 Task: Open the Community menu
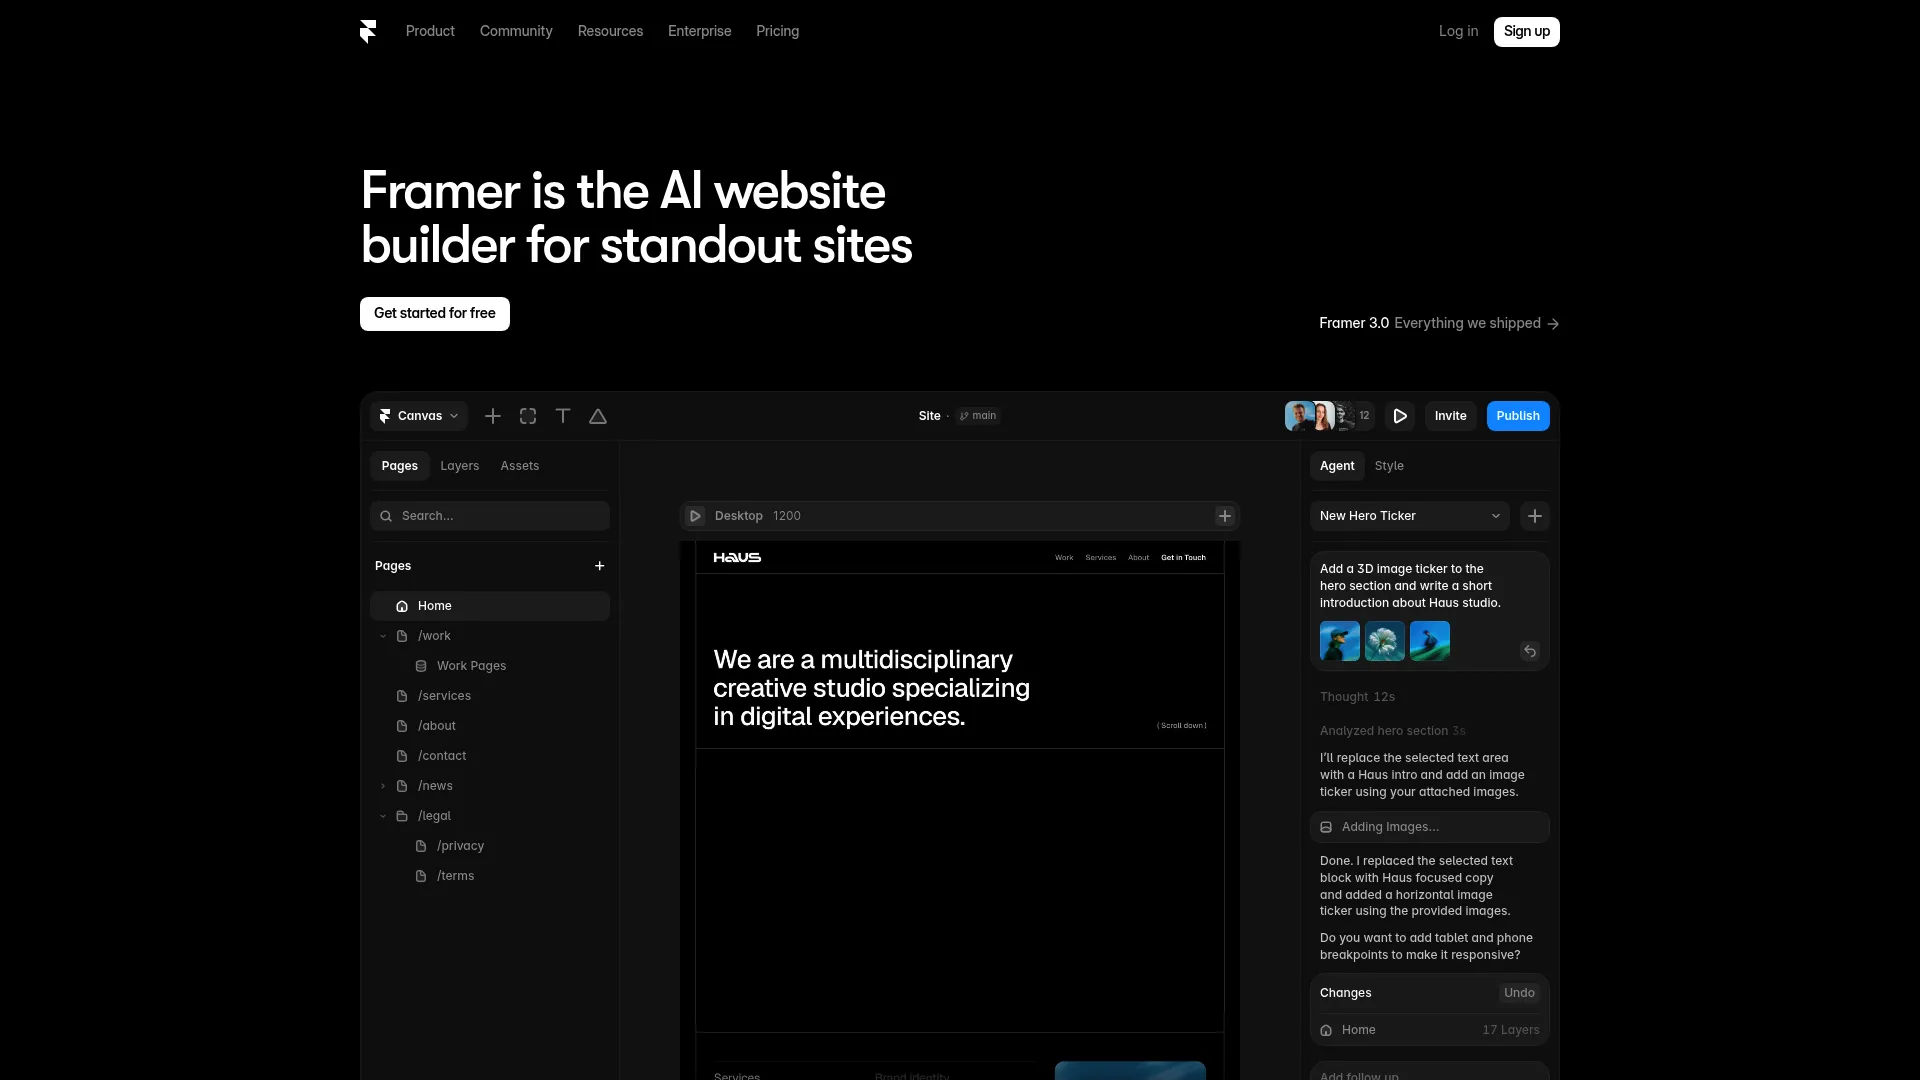point(516,31)
